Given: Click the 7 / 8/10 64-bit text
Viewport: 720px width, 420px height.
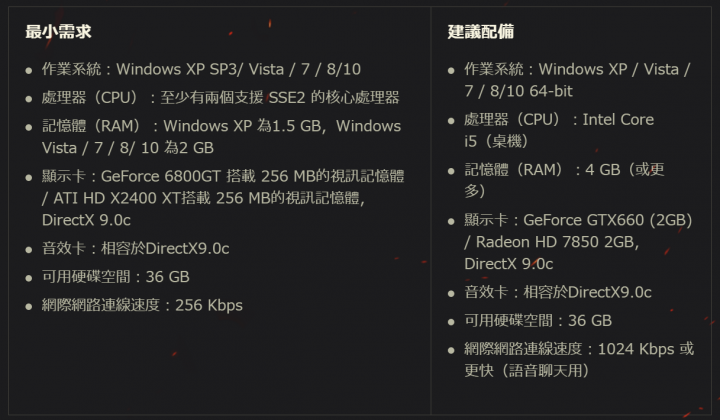Looking at the screenshot, I should pyautogui.click(x=518, y=91).
